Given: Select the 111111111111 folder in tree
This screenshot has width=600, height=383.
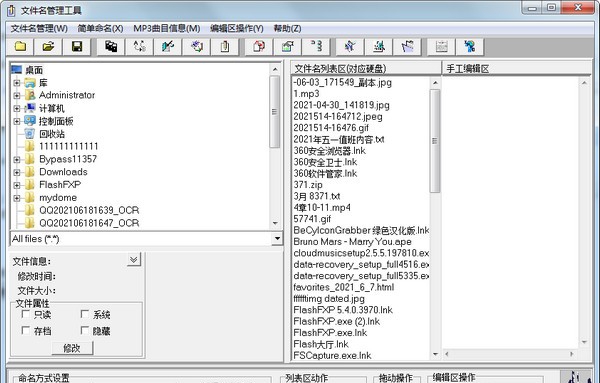Looking at the screenshot, I should (x=69, y=146).
